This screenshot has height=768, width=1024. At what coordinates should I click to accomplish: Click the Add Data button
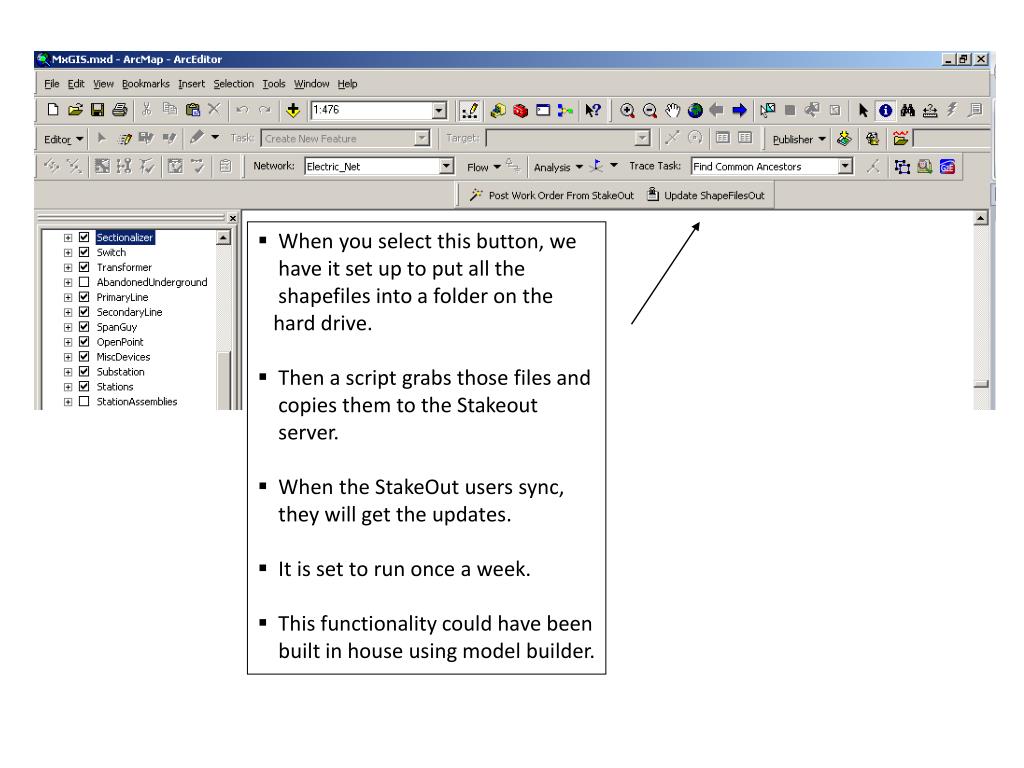click(293, 110)
